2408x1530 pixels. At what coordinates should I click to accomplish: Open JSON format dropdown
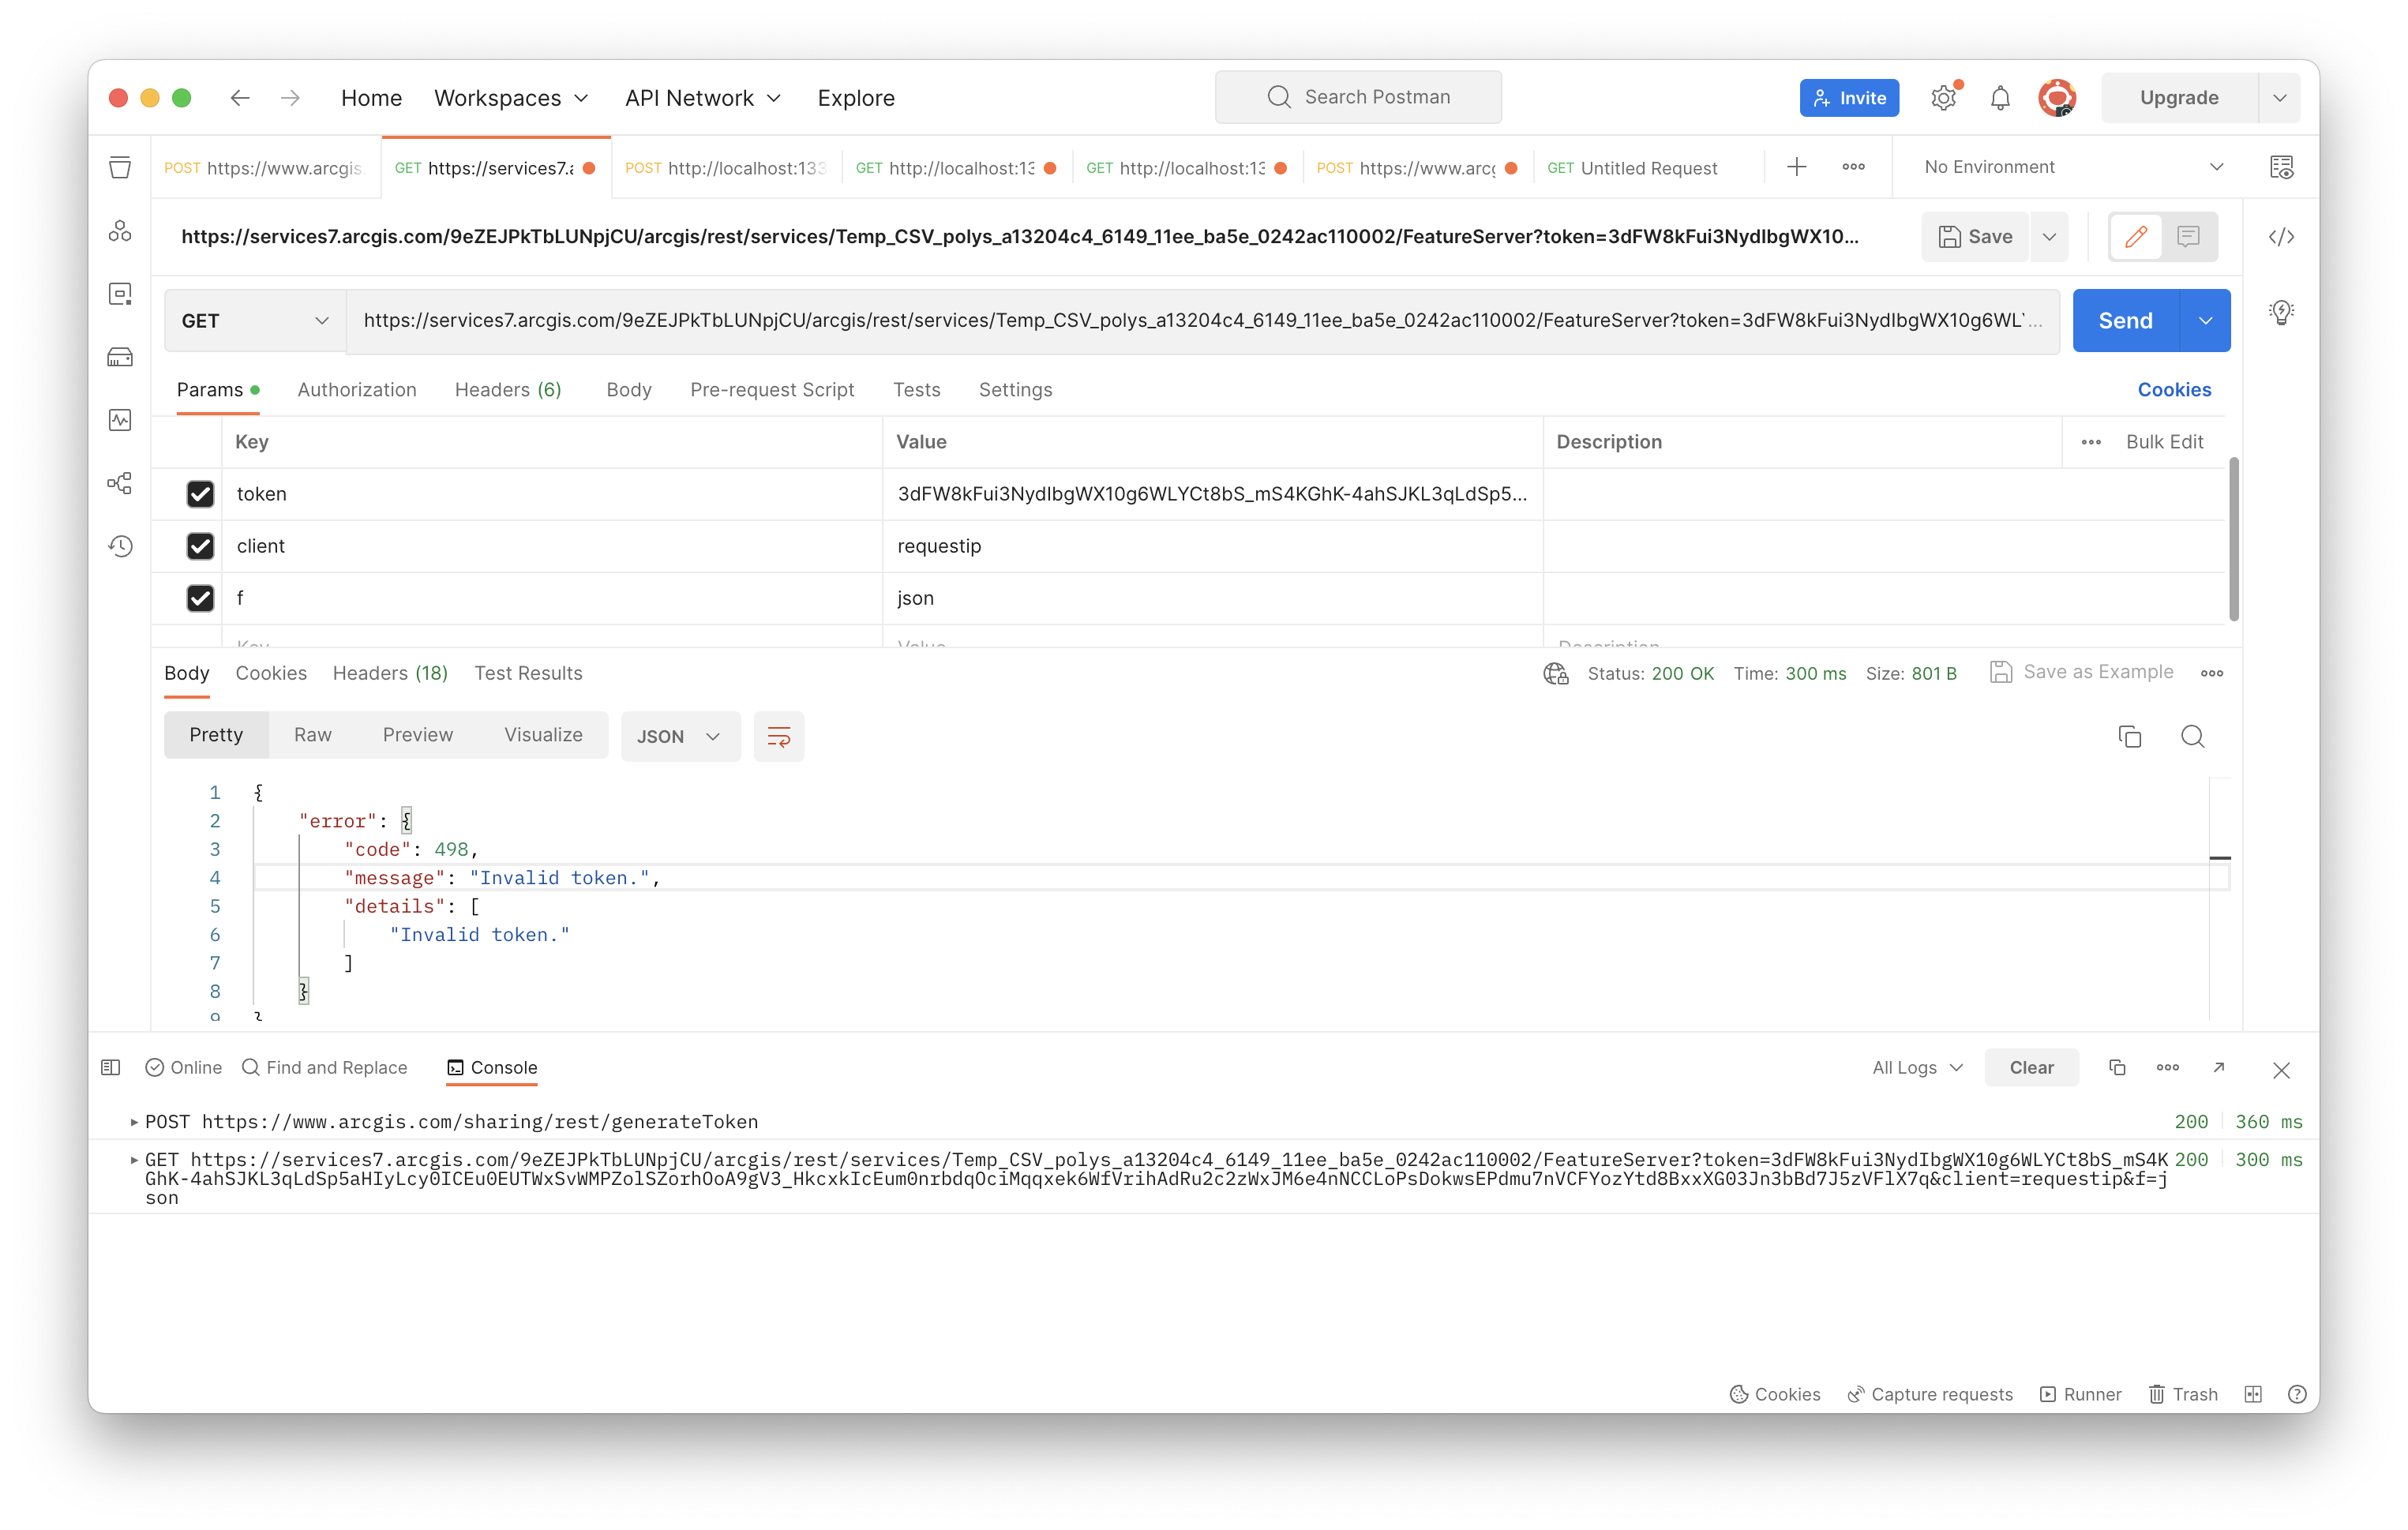click(680, 737)
